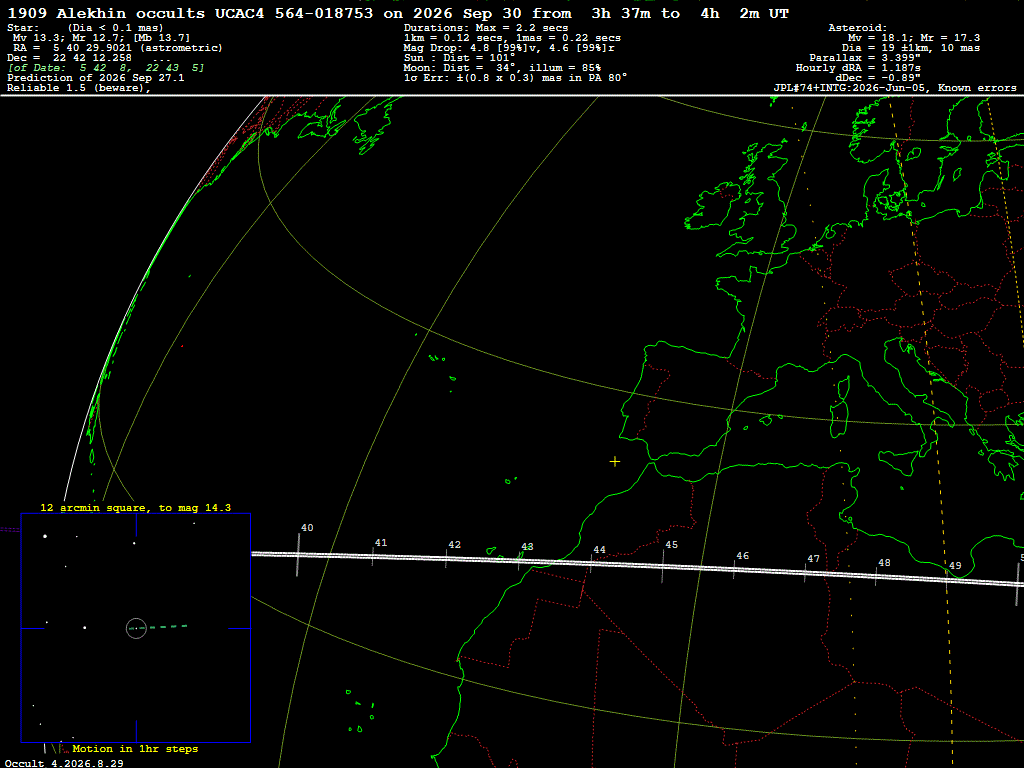Viewport: 1024px width, 768px height.
Task: Click the yellow cross marker off Iberia
Action: coord(615,462)
